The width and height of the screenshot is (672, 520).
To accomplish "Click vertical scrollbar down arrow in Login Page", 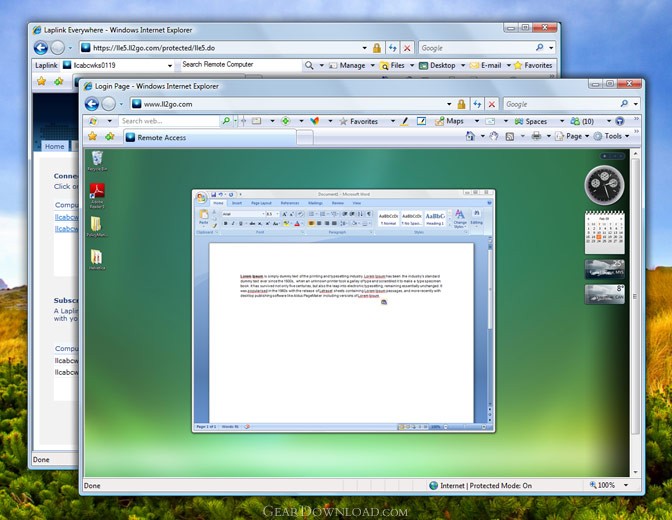I will [636, 472].
